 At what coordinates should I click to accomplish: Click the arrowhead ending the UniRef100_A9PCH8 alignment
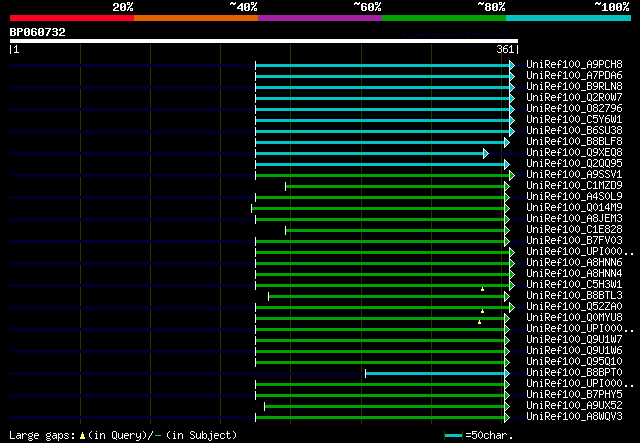pos(512,65)
